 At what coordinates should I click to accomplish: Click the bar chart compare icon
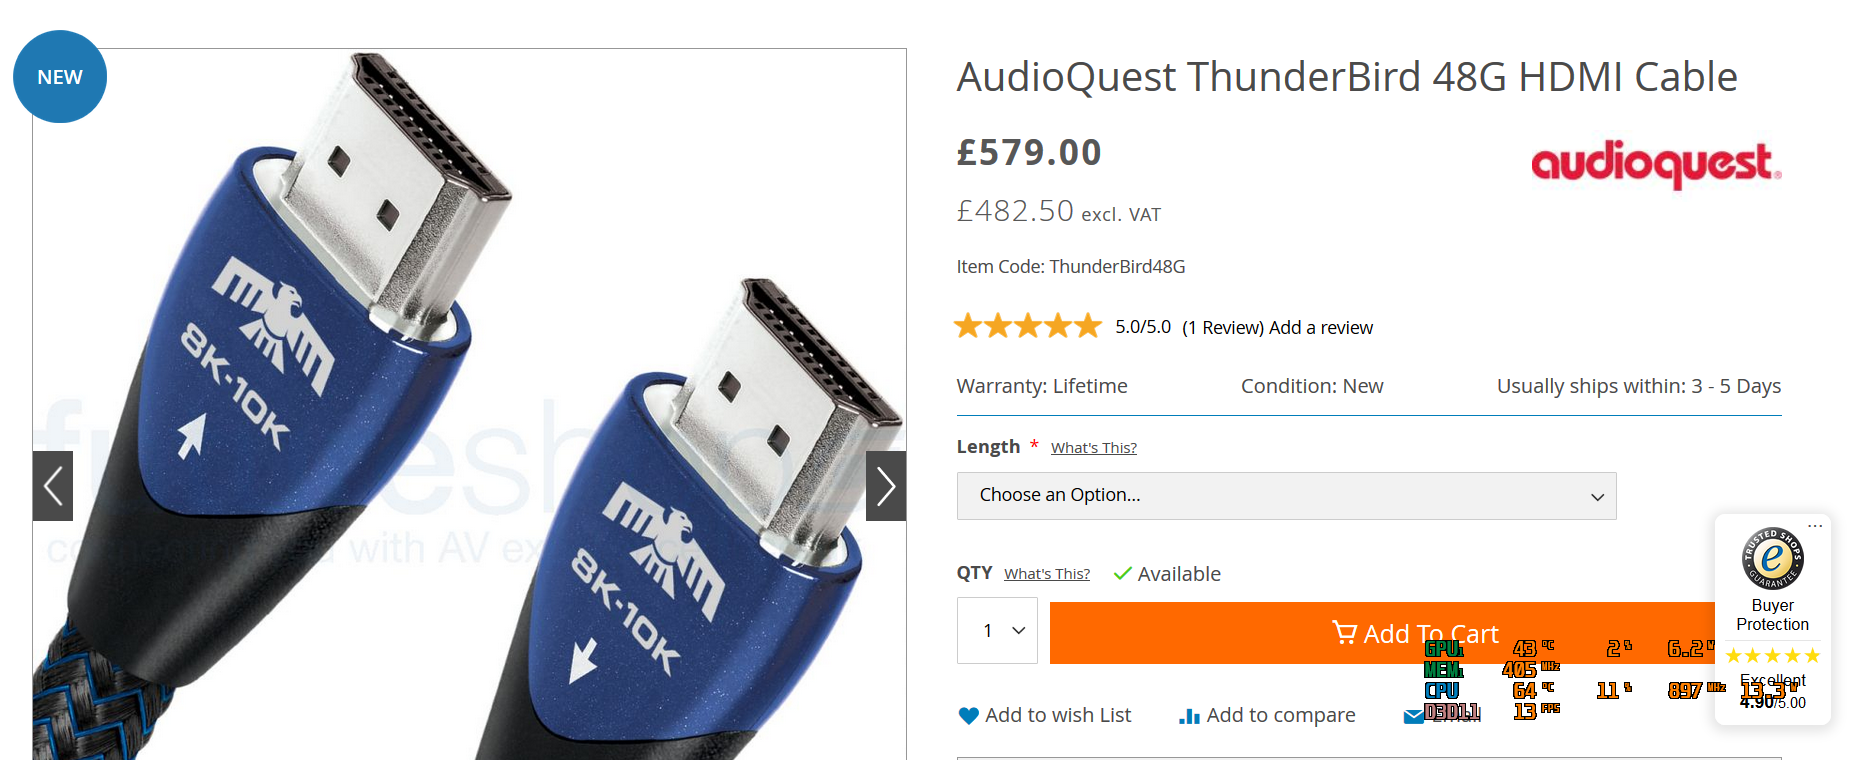(x=1189, y=716)
